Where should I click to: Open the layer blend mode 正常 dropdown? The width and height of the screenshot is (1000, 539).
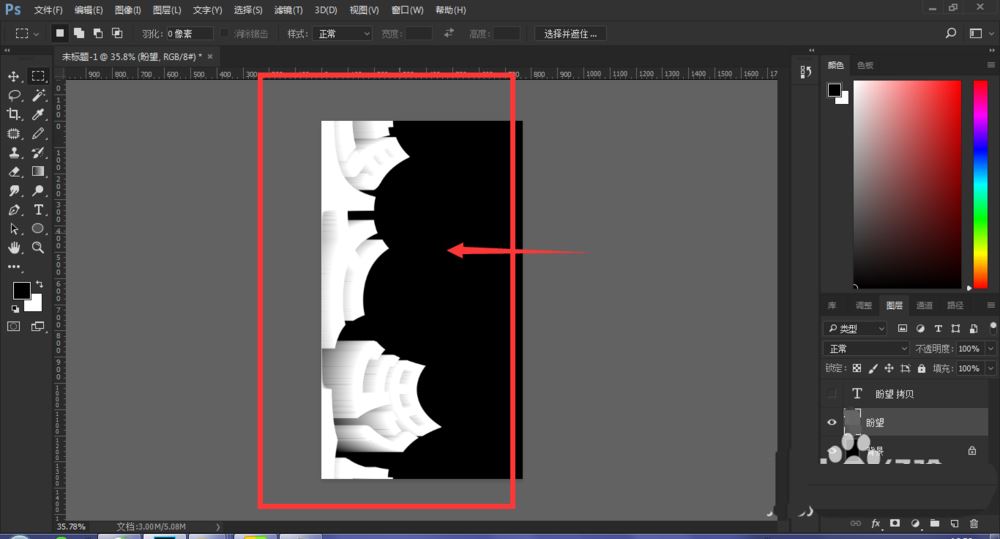pyautogui.click(x=866, y=348)
